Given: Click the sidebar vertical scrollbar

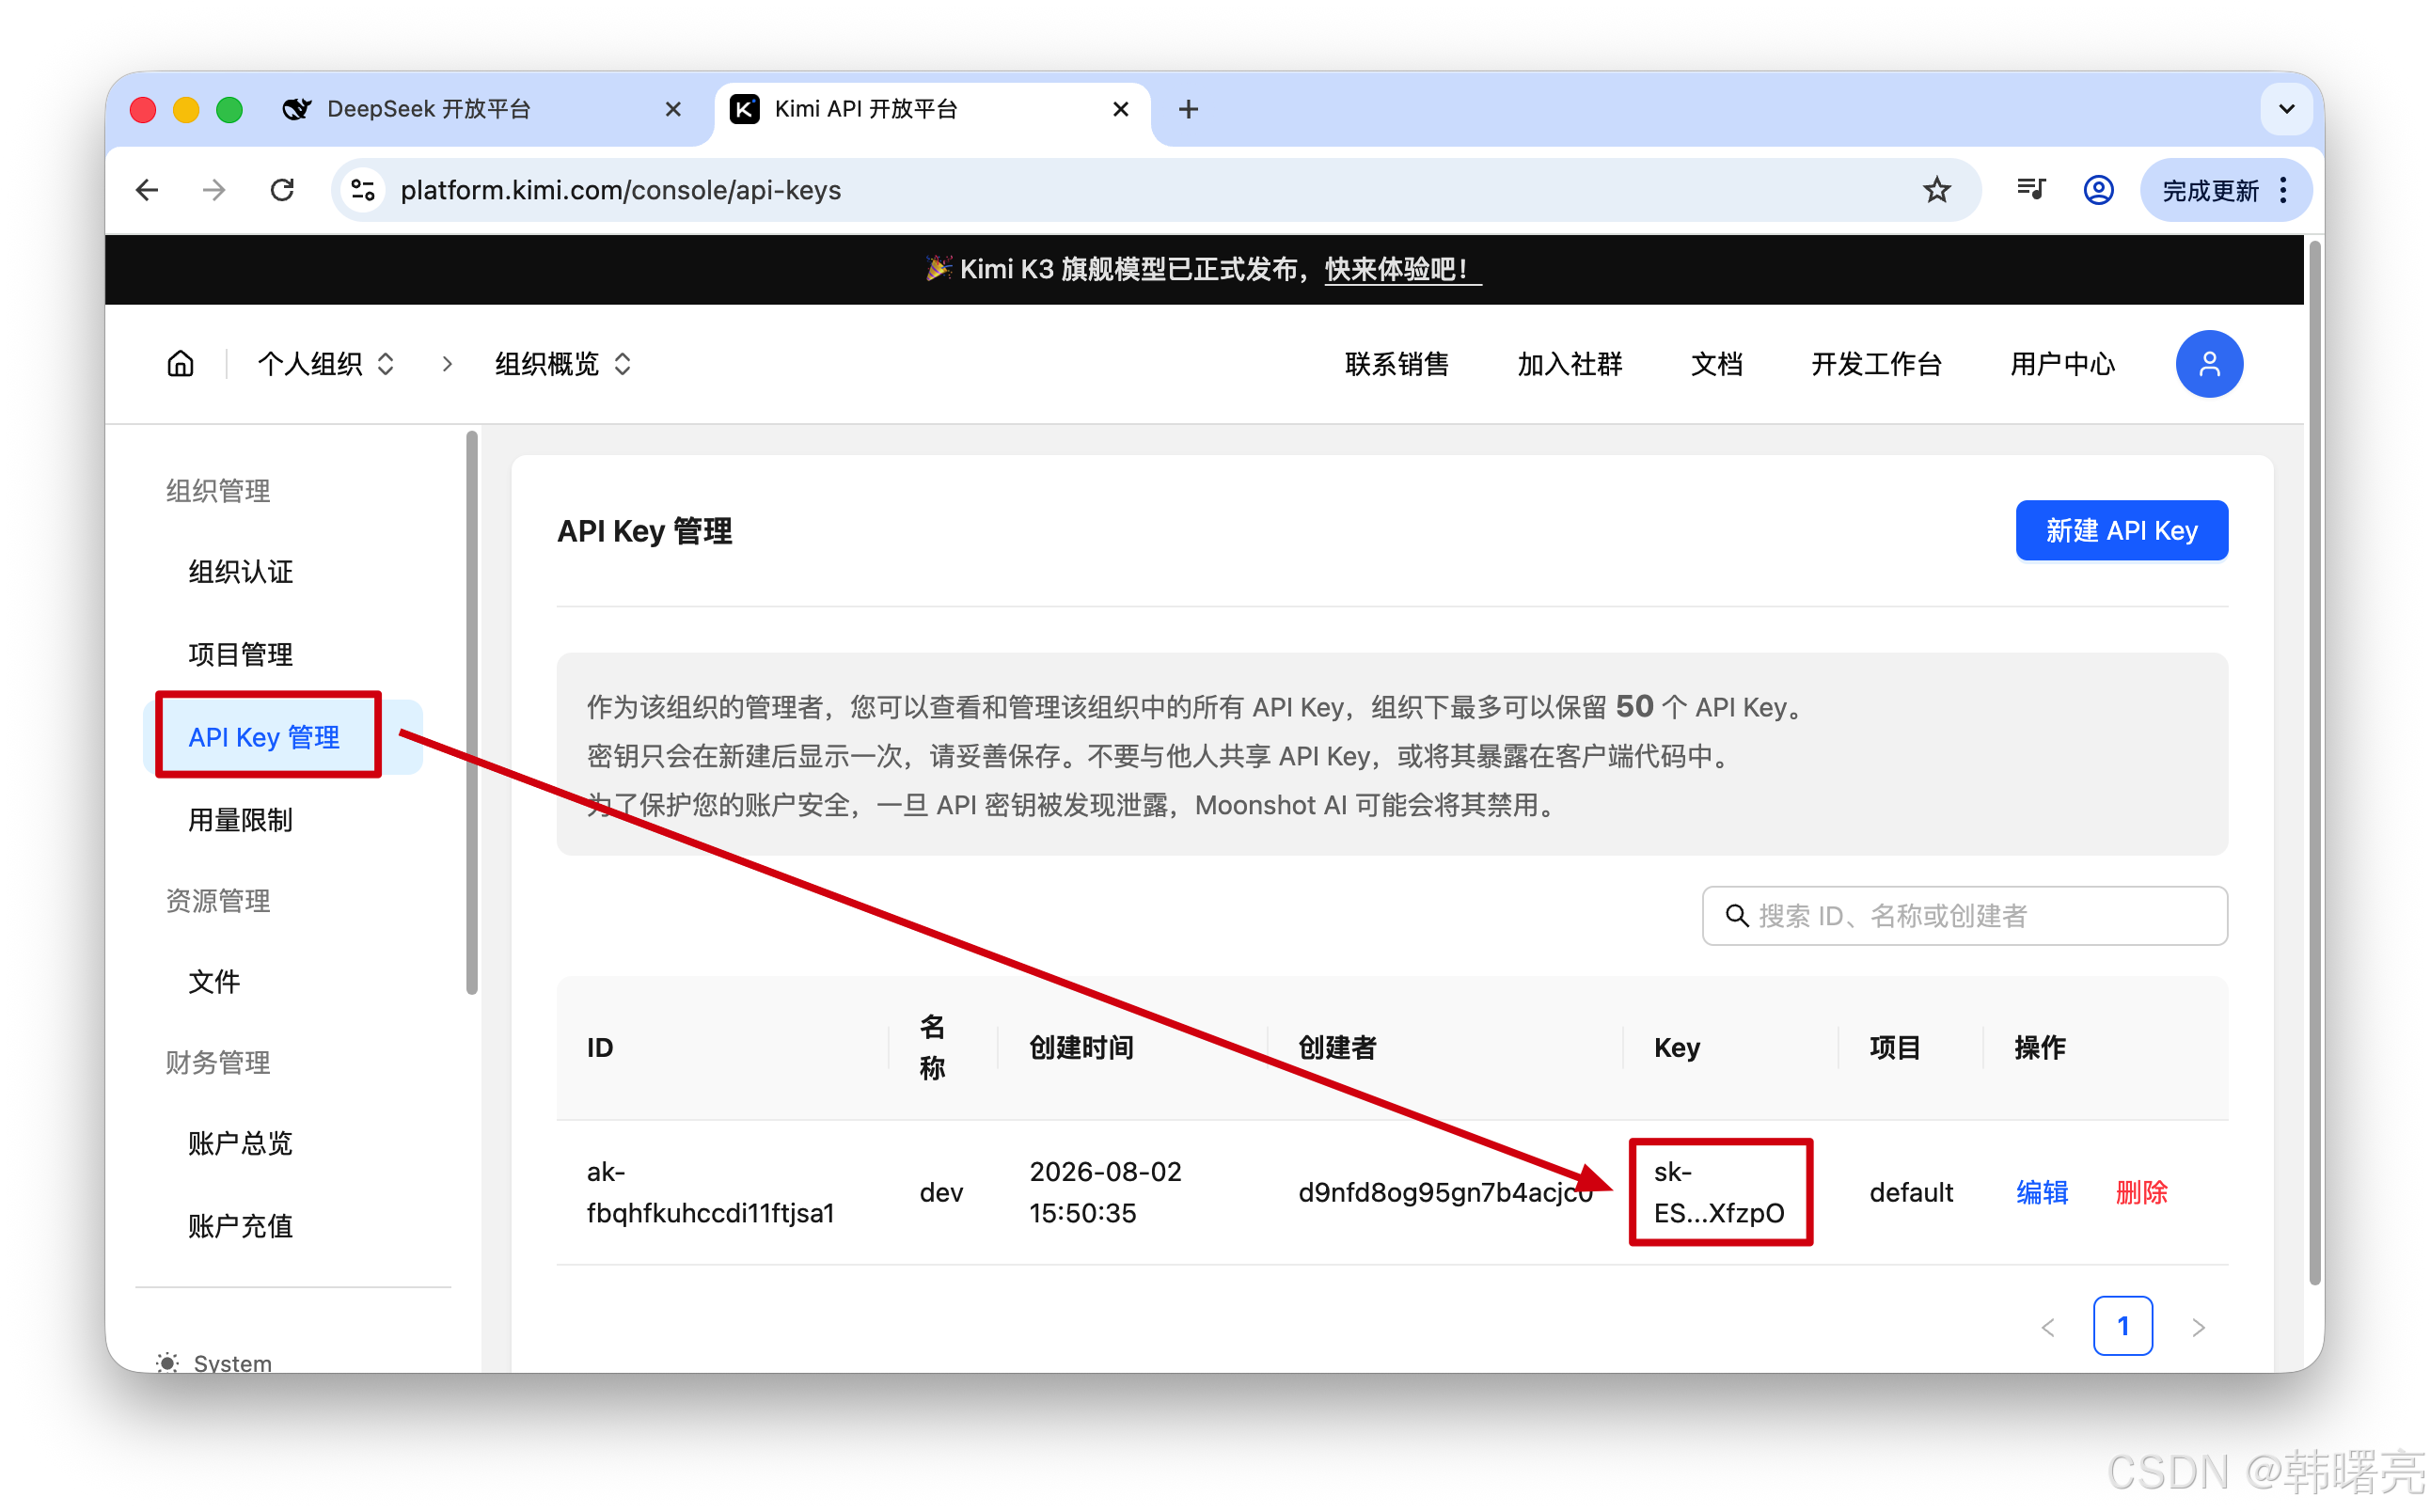Looking at the screenshot, I should coord(472,714).
